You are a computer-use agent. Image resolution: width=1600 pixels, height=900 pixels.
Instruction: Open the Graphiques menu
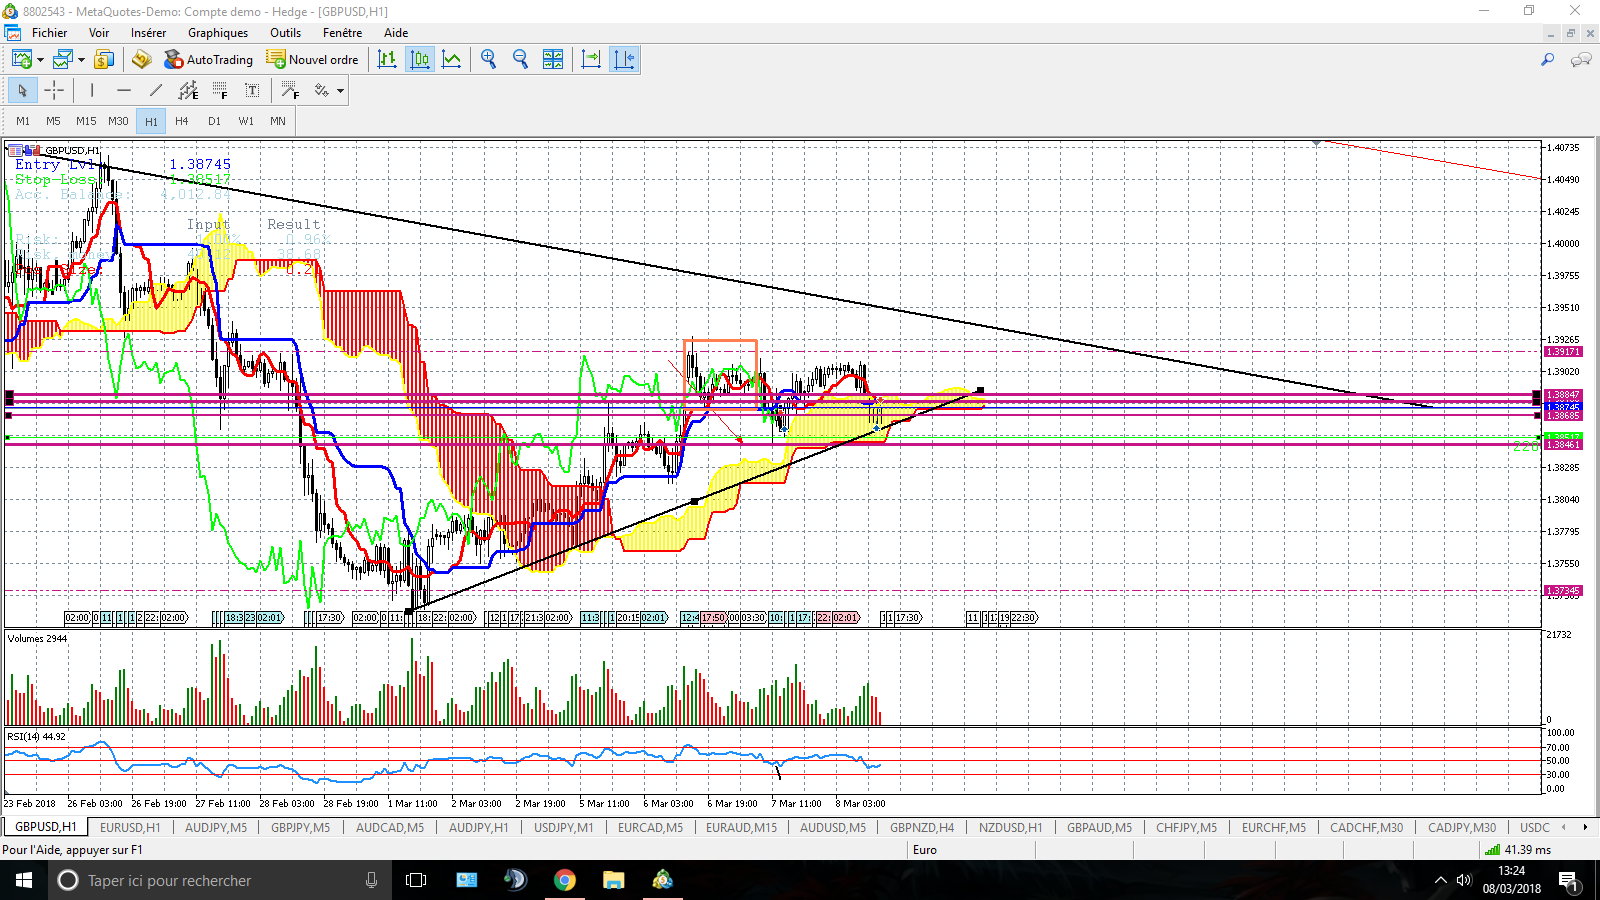(218, 33)
